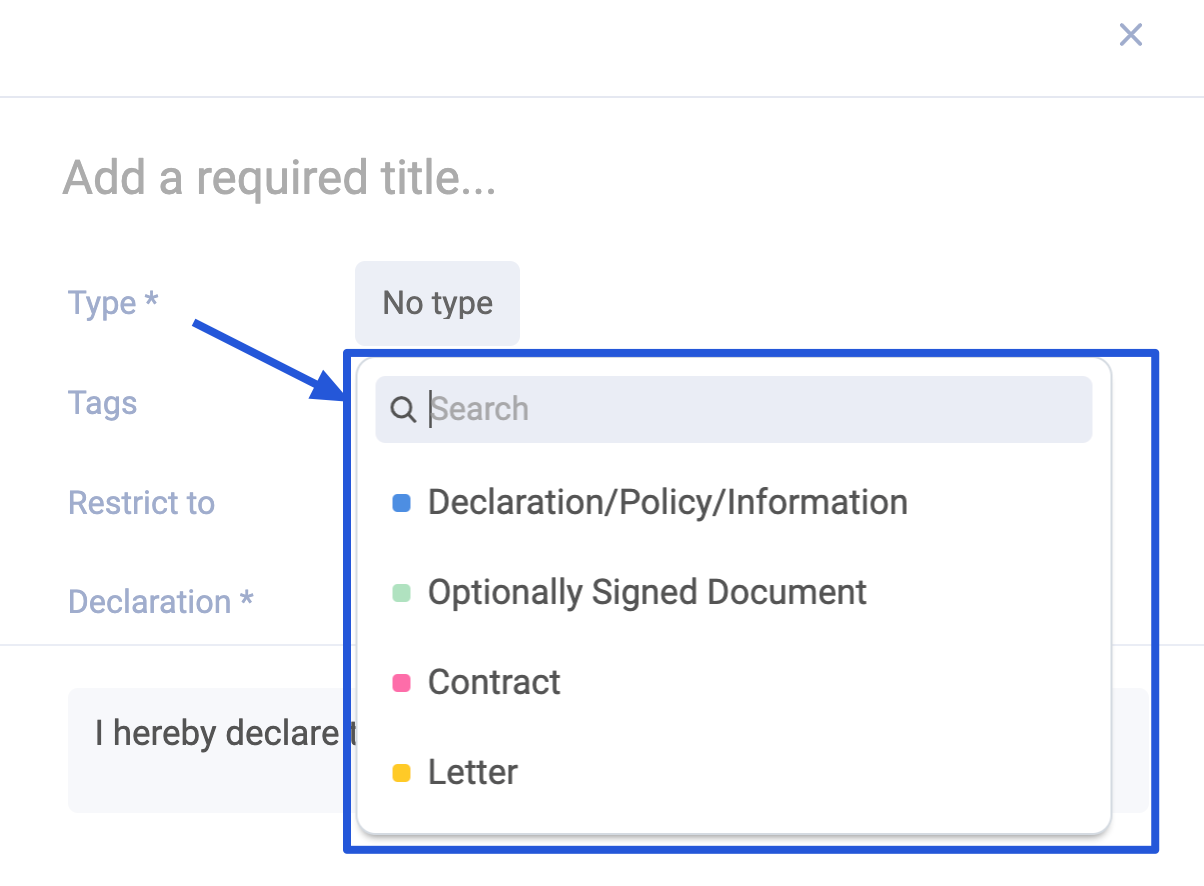Click the Type * label
This screenshot has width=1204, height=886.
[113, 303]
